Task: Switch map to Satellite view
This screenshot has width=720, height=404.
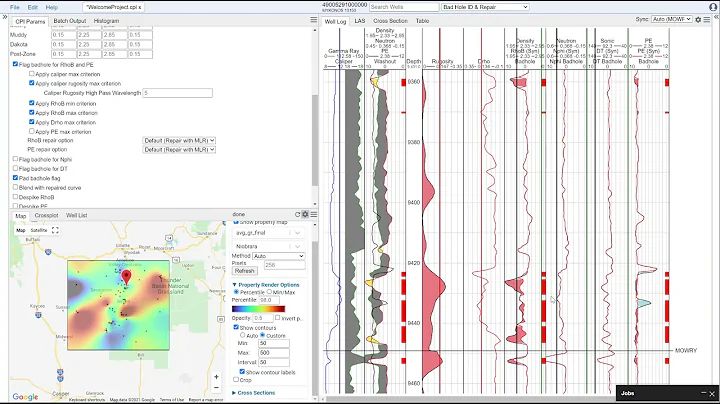Action: [x=39, y=230]
